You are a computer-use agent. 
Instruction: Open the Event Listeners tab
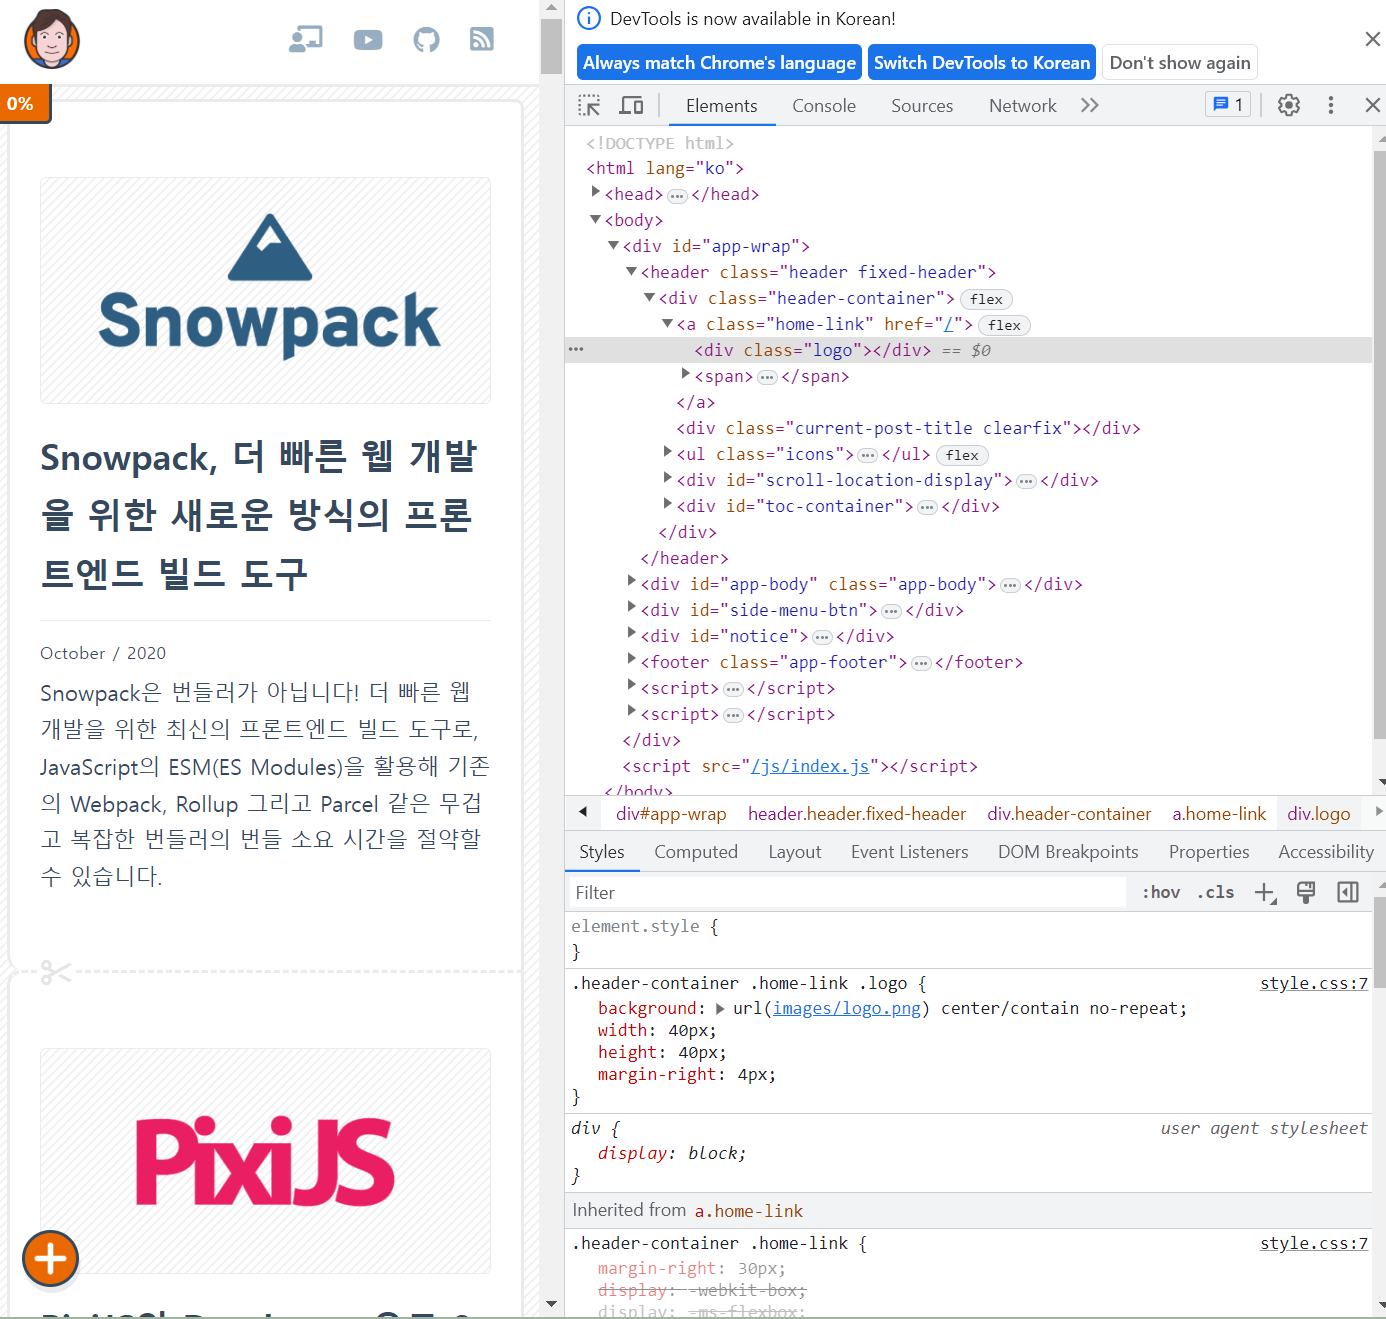coord(910,852)
